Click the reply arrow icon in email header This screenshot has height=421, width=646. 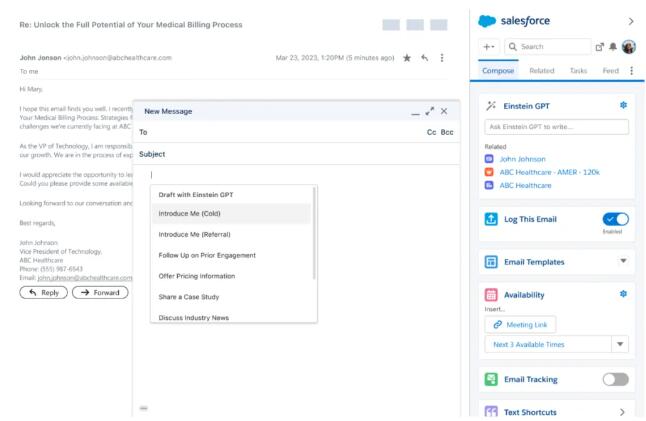[x=424, y=58]
